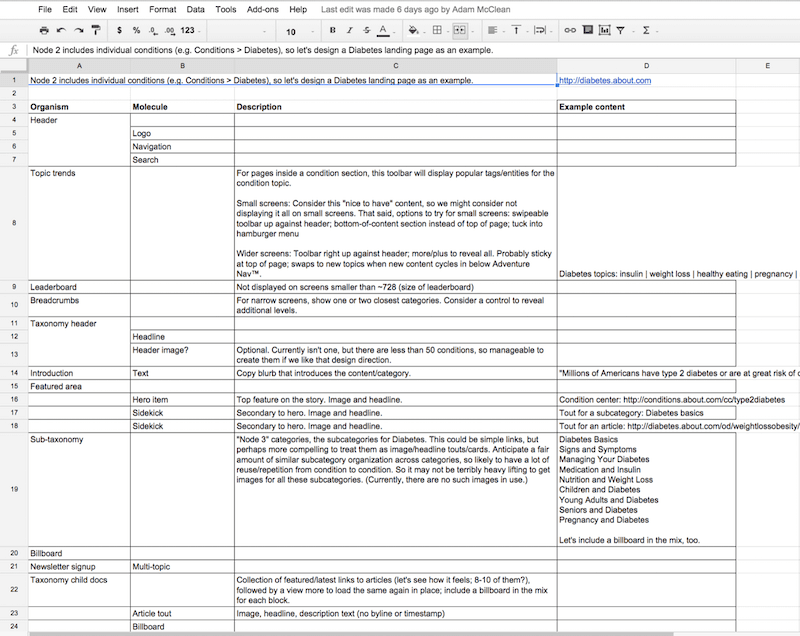
Task: Format selection as percent
Action: (134, 31)
